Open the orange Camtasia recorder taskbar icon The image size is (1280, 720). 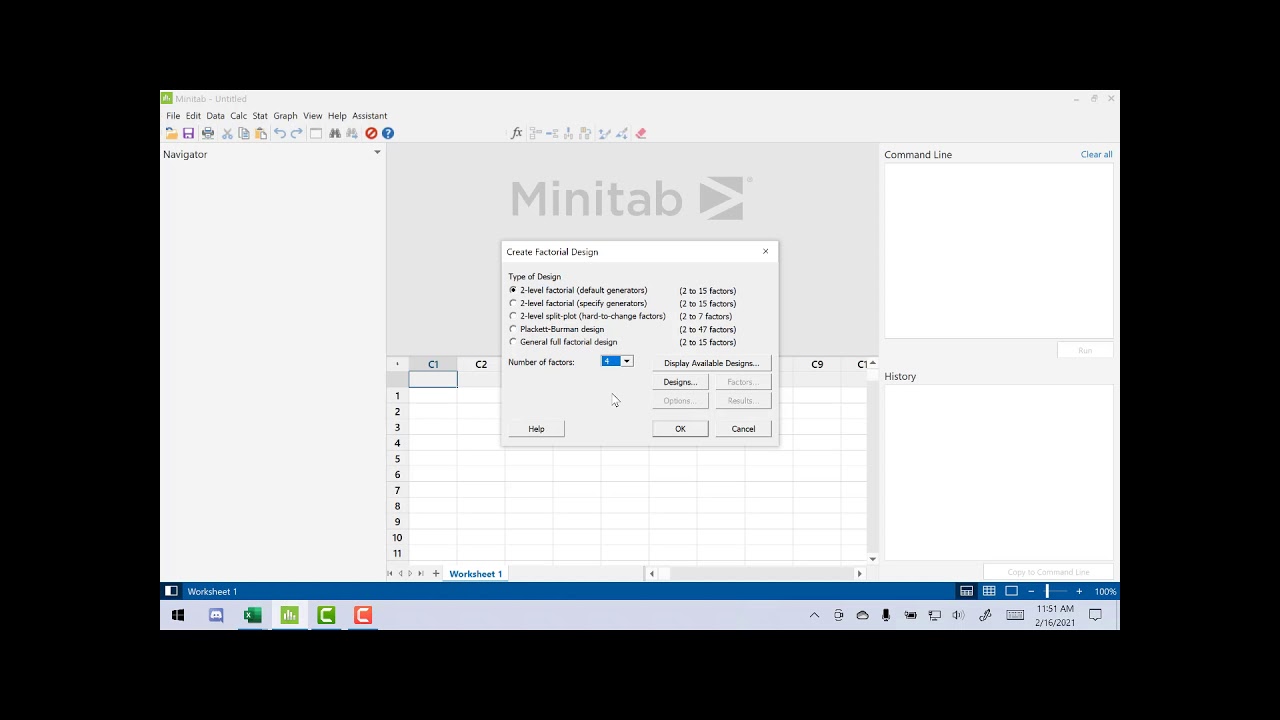363,615
